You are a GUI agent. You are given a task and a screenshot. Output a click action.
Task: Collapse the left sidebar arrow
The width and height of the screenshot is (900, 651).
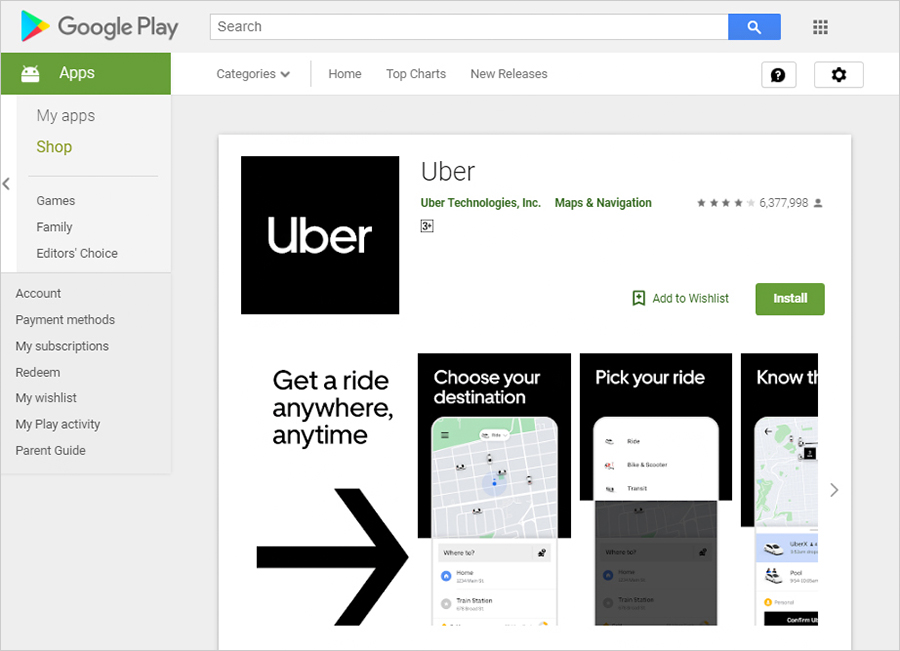(6, 184)
